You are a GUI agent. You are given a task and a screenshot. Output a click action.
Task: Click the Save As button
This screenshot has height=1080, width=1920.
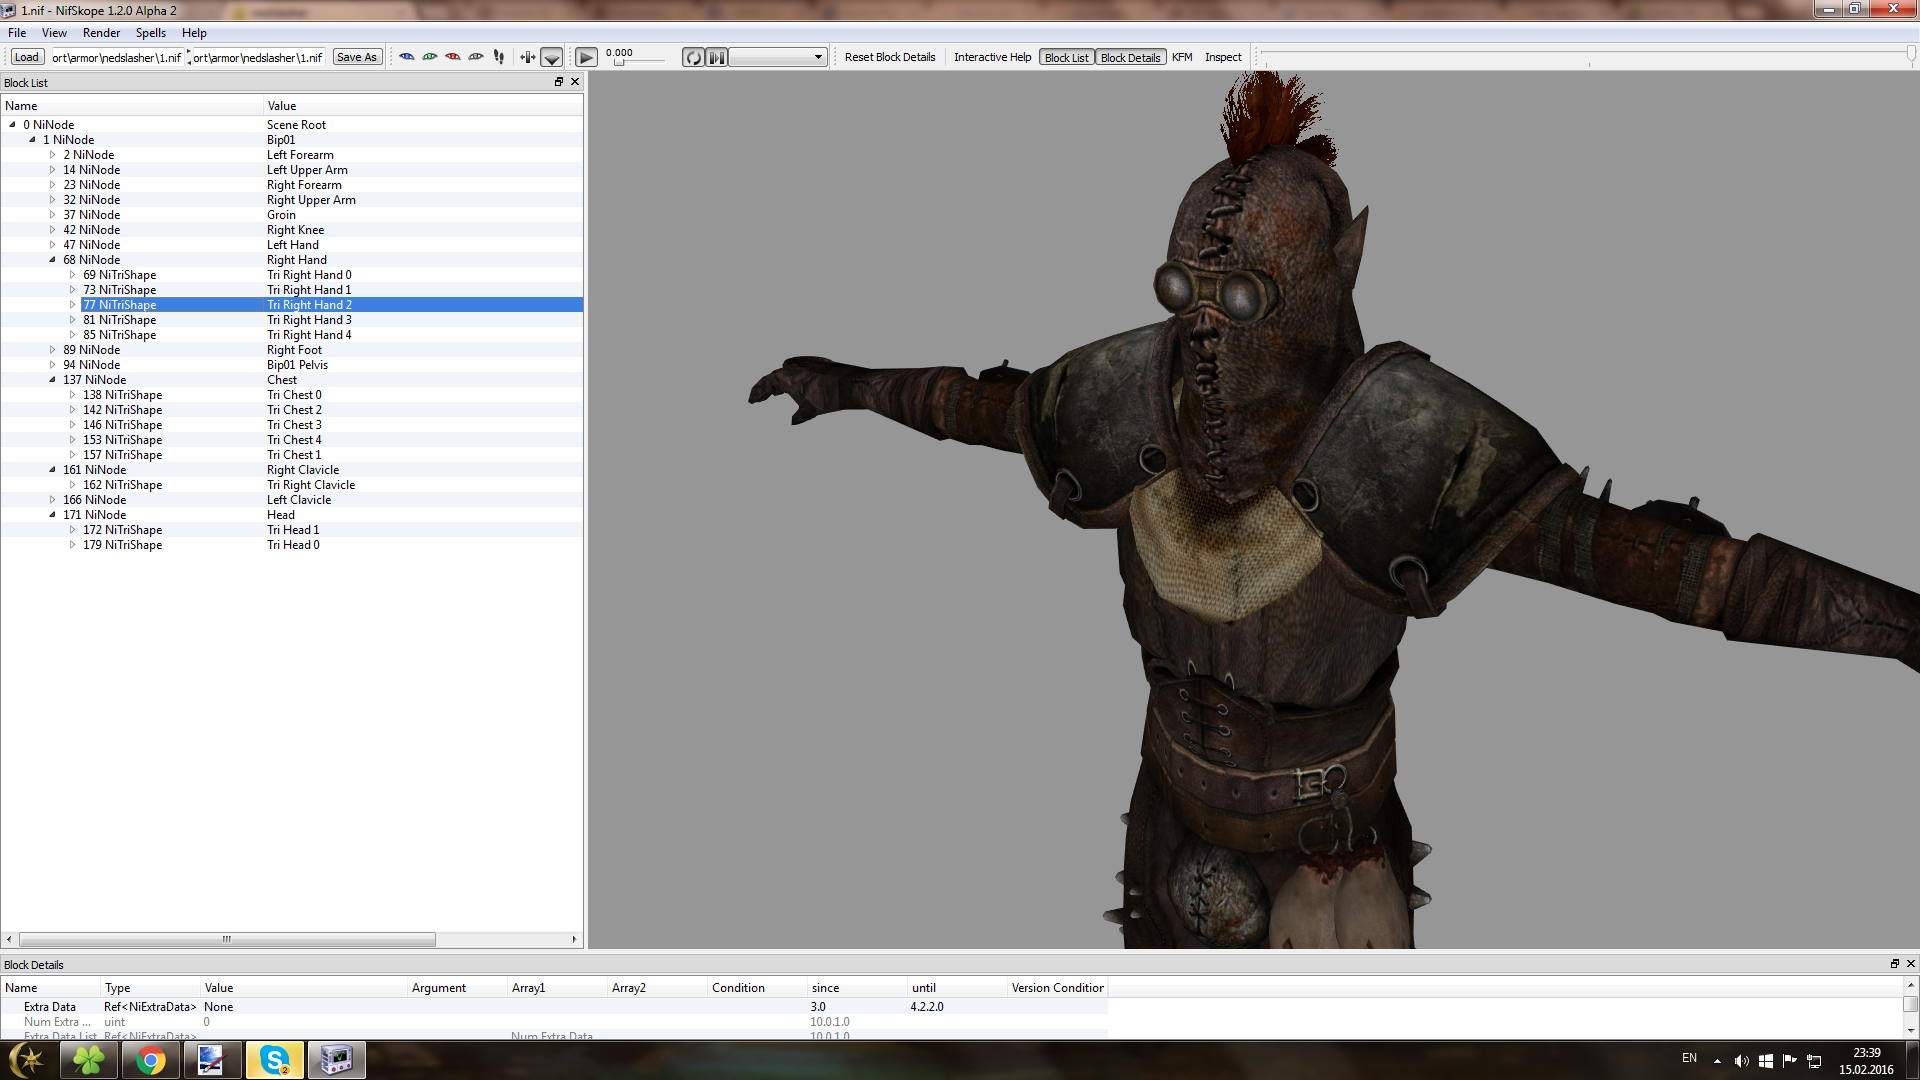(x=357, y=57)
